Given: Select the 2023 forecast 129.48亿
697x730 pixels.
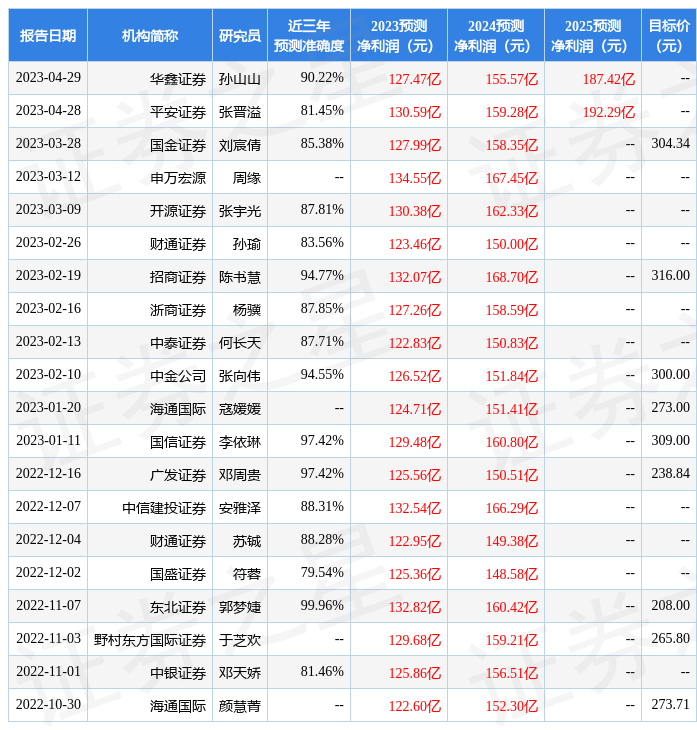Looking at the screenshot, I should coord(415,442).
